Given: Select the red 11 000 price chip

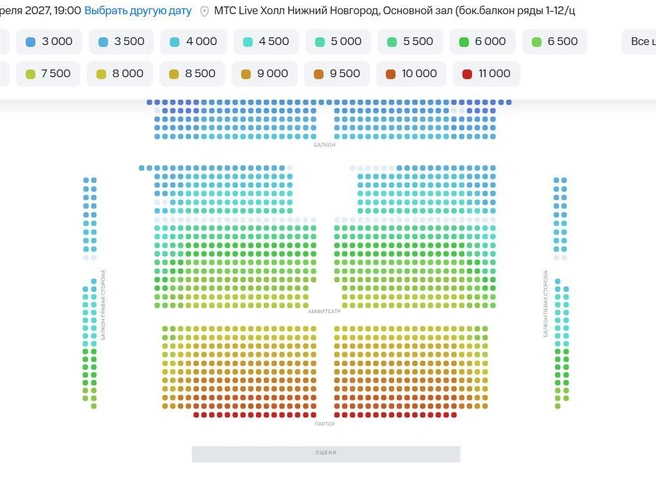Looking at the screenshot, I should [x=487, y=74].
